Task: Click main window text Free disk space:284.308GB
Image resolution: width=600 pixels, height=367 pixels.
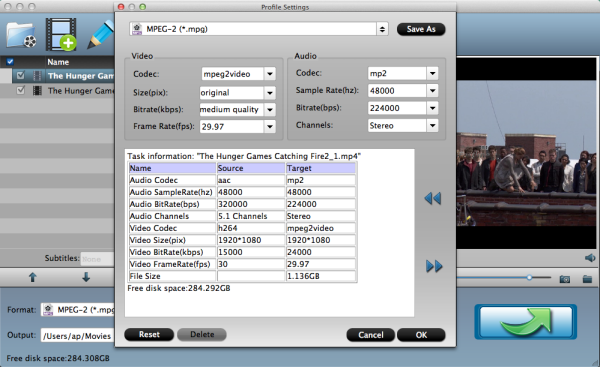Action: pyautogui.click(x=58, y=358)
